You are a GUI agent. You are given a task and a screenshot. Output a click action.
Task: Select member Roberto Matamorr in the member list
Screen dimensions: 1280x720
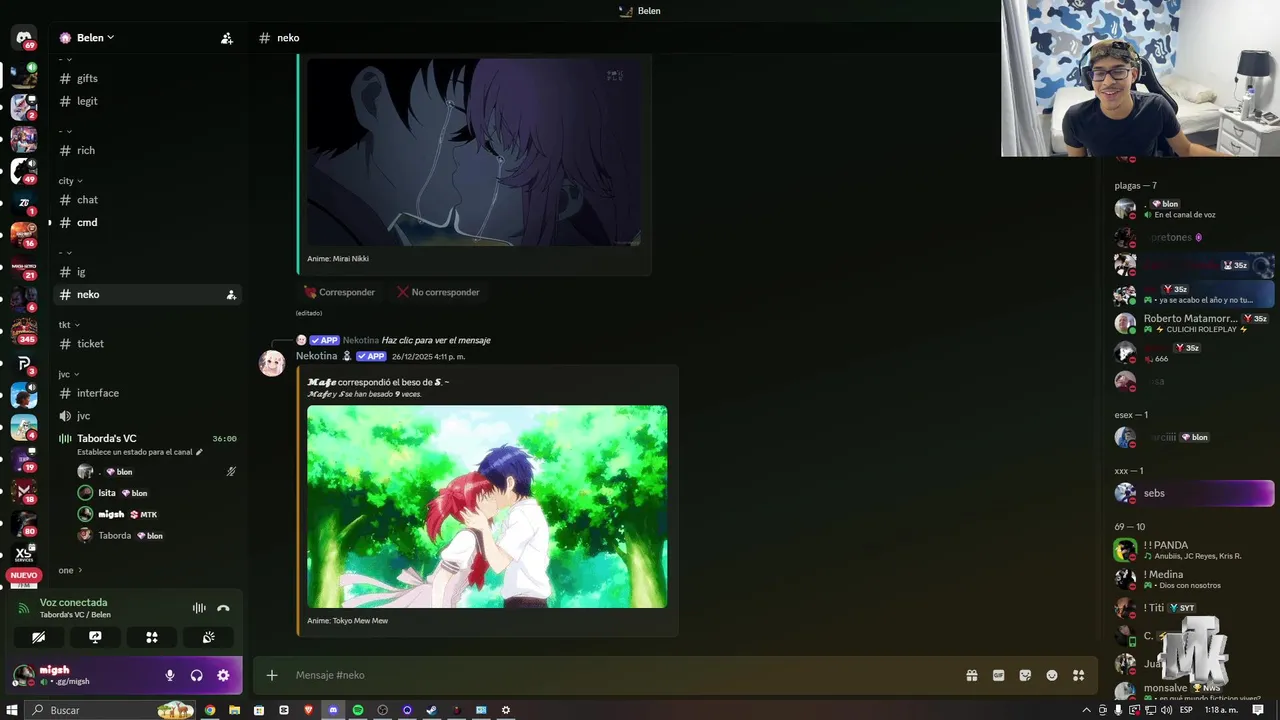click(x=1194, y=323)
